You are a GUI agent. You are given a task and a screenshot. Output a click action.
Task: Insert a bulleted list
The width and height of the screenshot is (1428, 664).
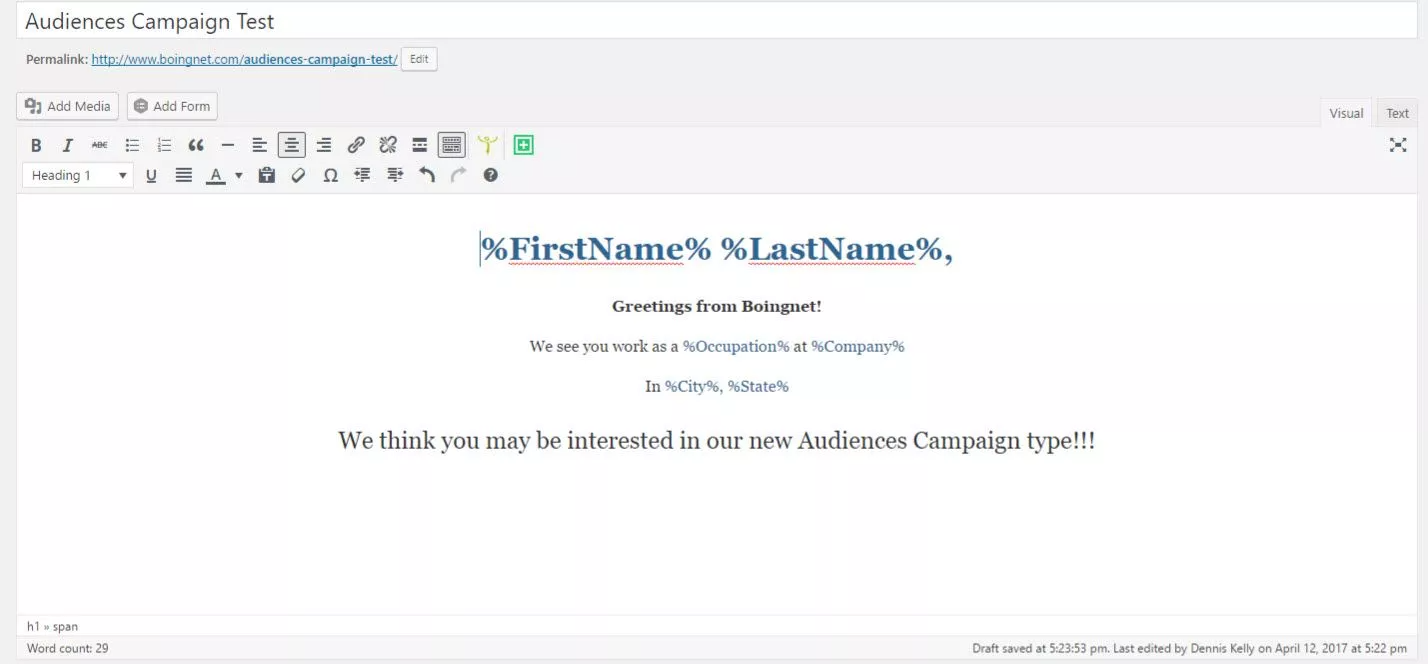[x=132, y=146]
